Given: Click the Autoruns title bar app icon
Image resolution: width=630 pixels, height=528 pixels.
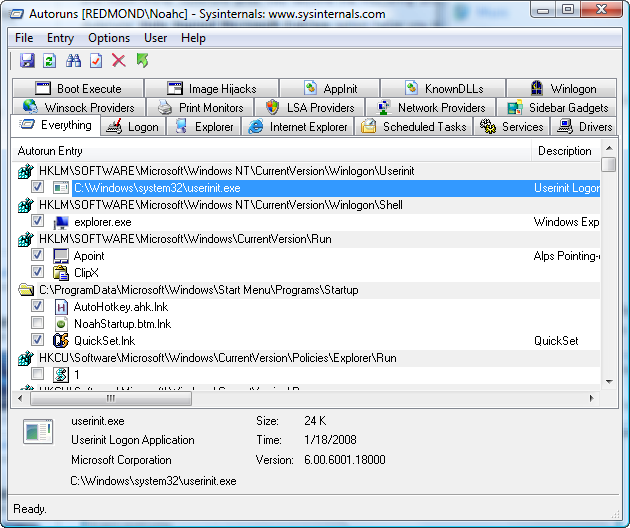Looking at the screenshot, I should (16, 14).
